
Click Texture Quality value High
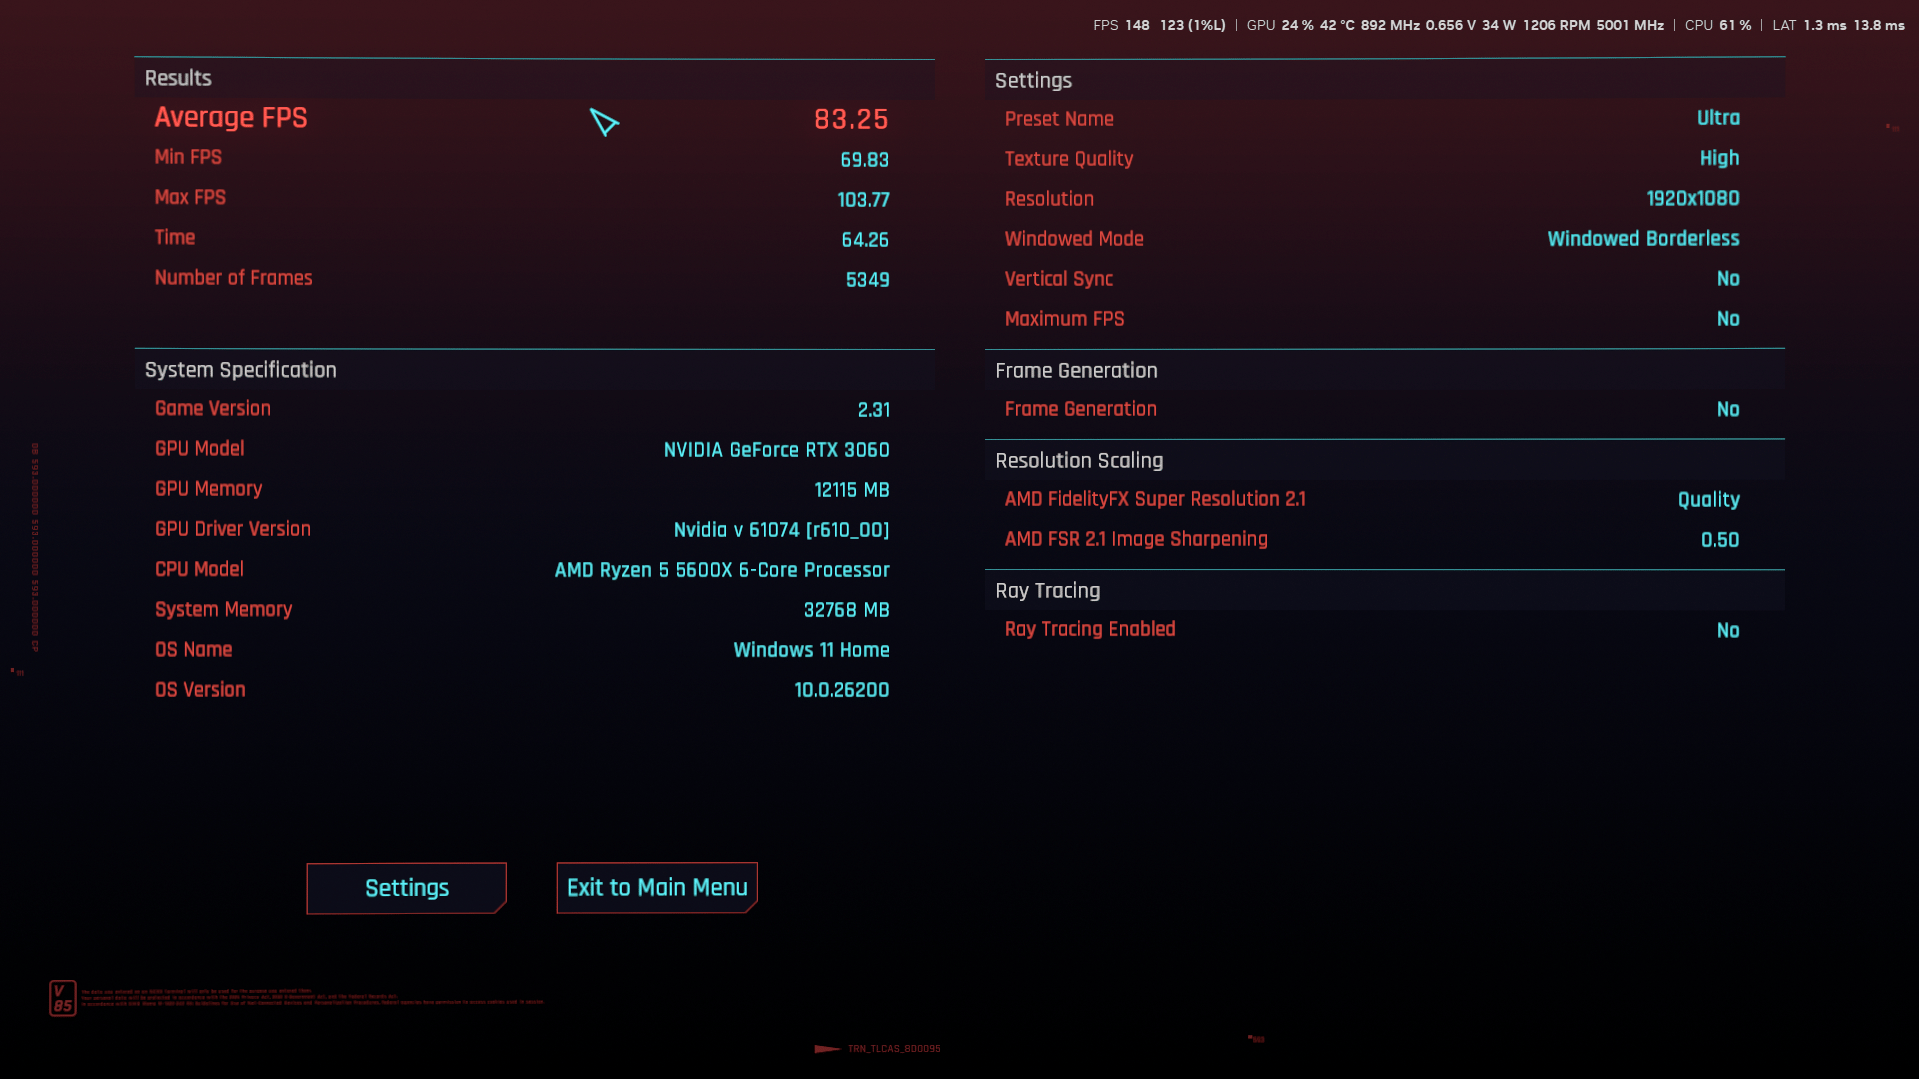[x=1719, y=158]
